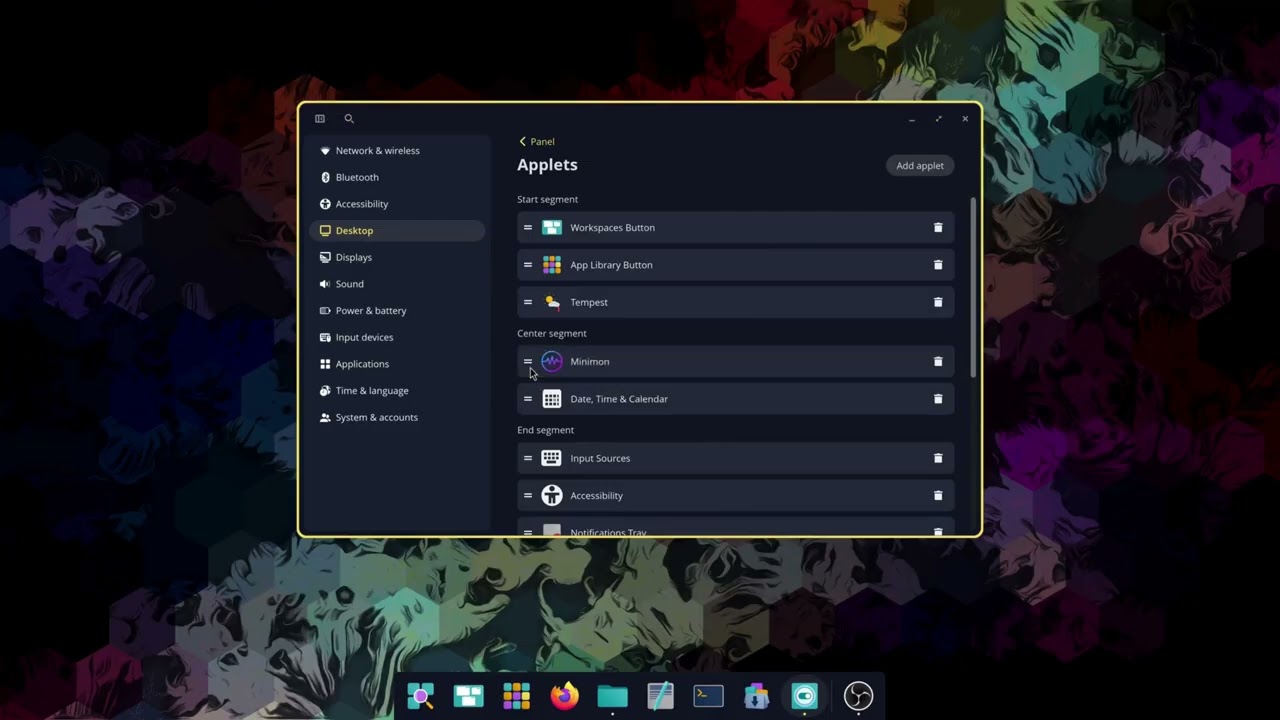Delete the Tempest applet
Image resolution: width=1280 pixels, height=720 pixels.
click(x=937, y=302)
